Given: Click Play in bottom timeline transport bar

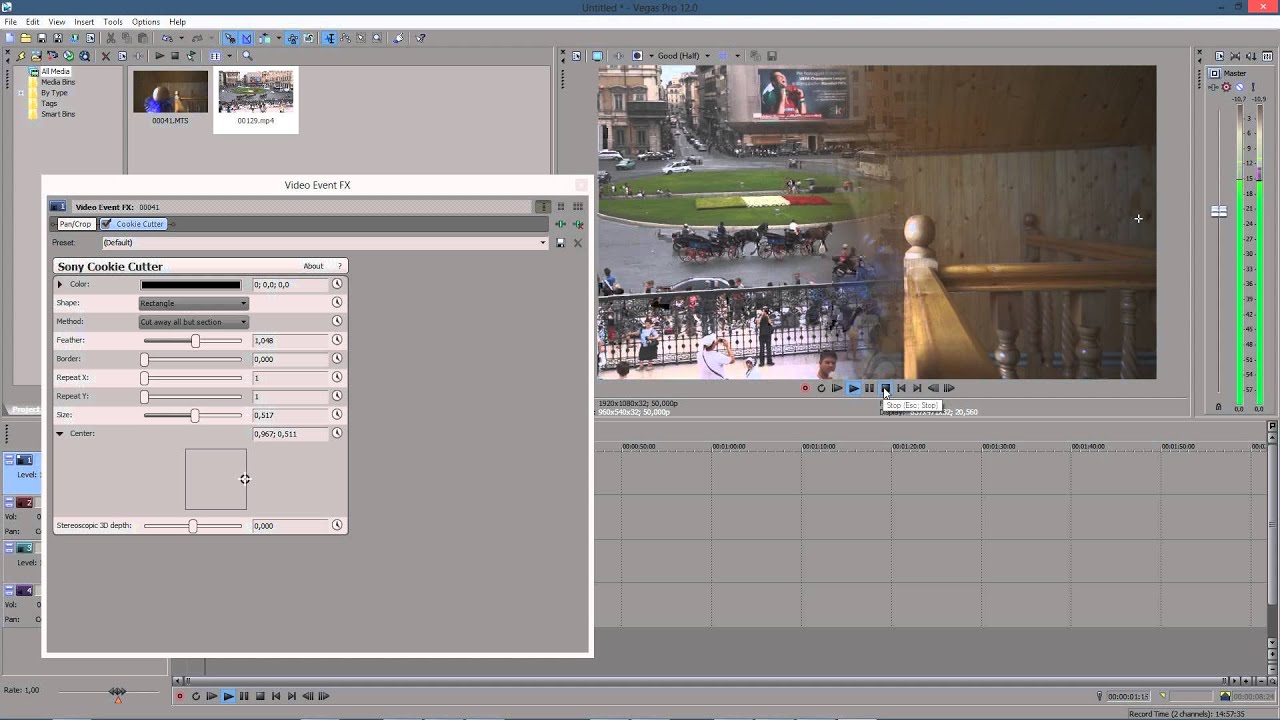Looking at the screenshot, I should pos(228,696).
